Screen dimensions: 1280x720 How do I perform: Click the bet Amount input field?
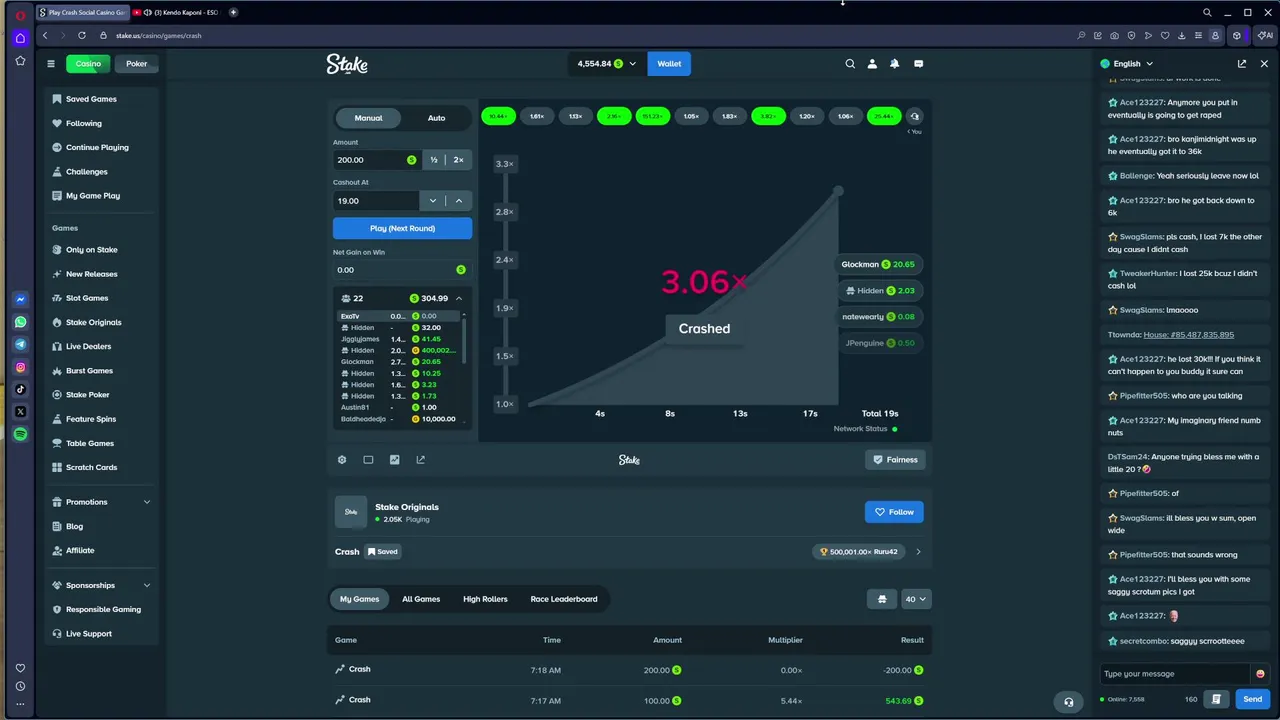[x=377, y=160]
